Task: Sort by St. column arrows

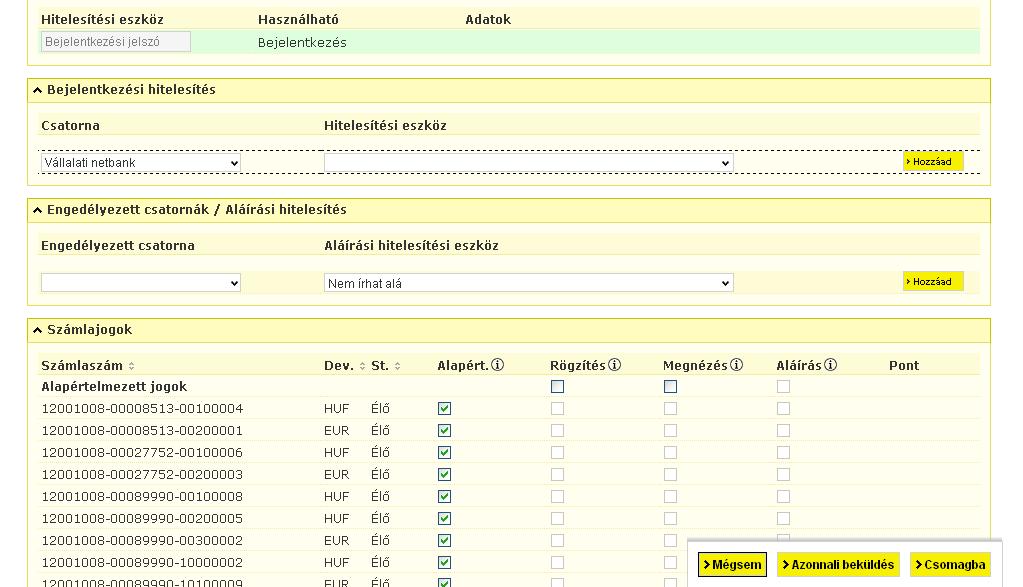Action: click(x=397, y=366)
